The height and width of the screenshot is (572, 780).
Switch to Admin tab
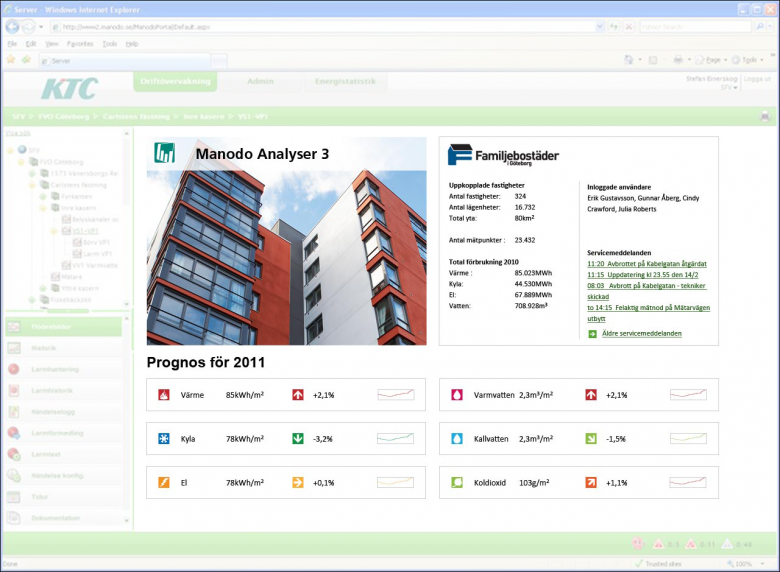coord(260,82)
